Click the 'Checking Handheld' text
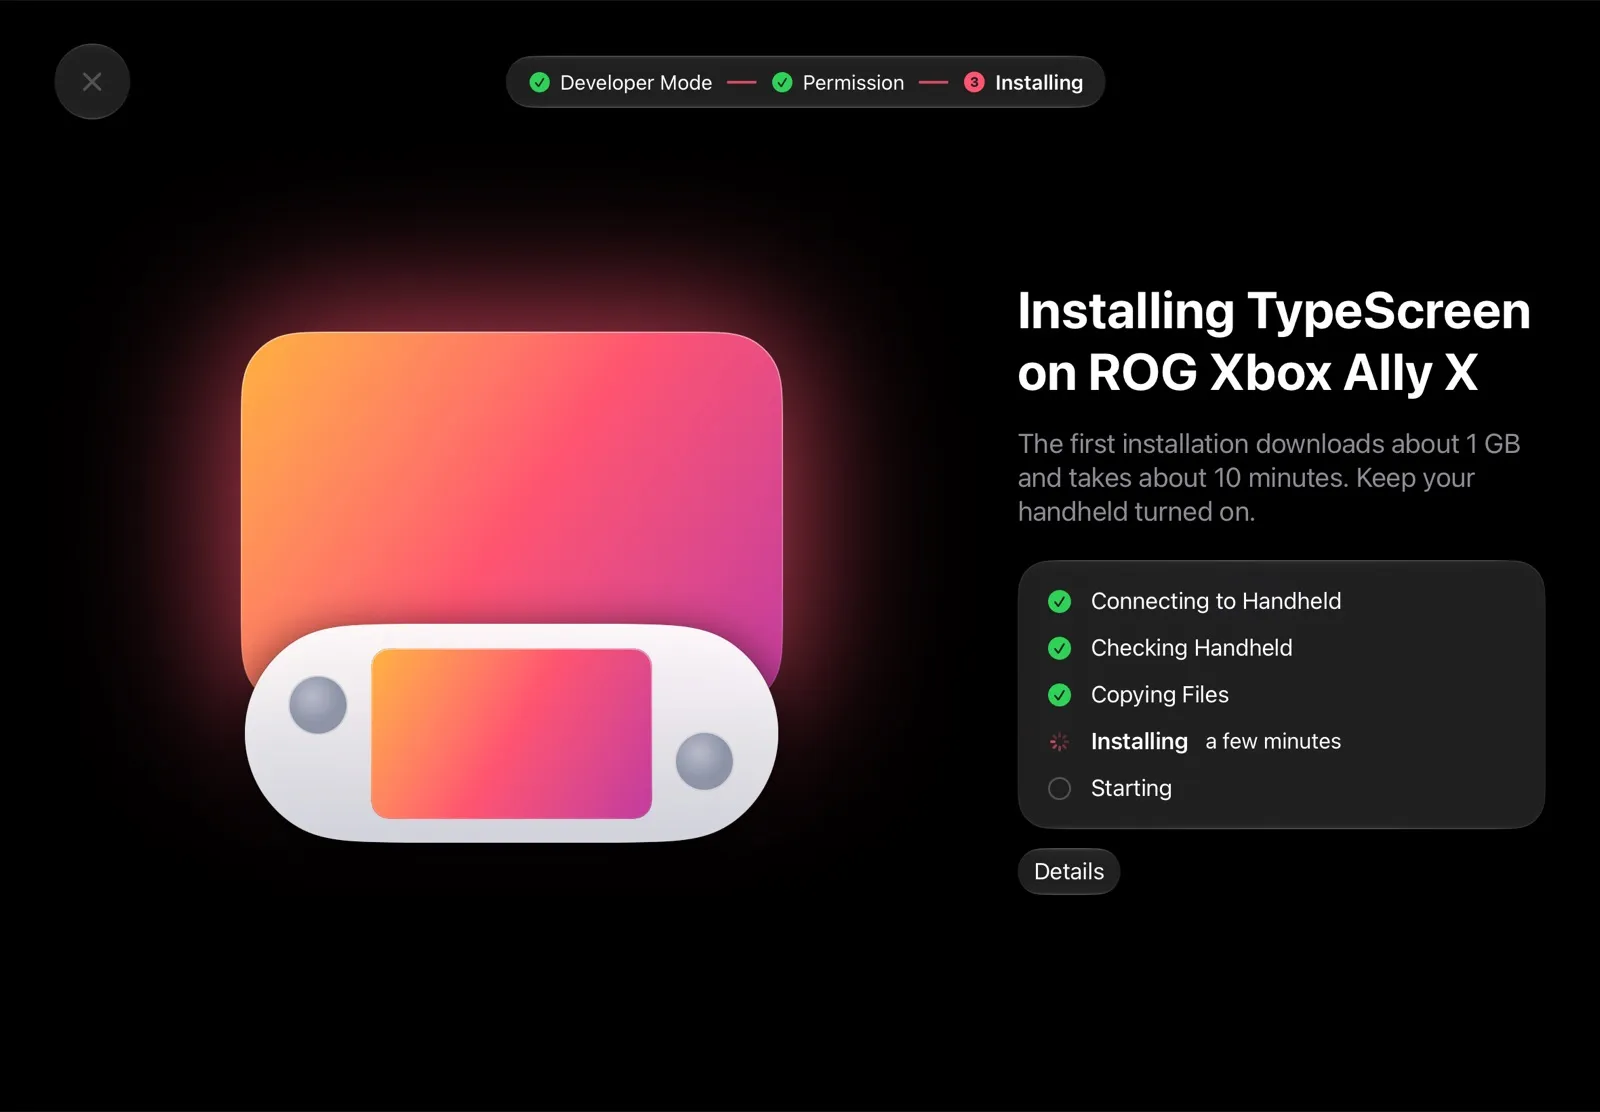1600x1112 pixels. click(x=1191, y=648)
